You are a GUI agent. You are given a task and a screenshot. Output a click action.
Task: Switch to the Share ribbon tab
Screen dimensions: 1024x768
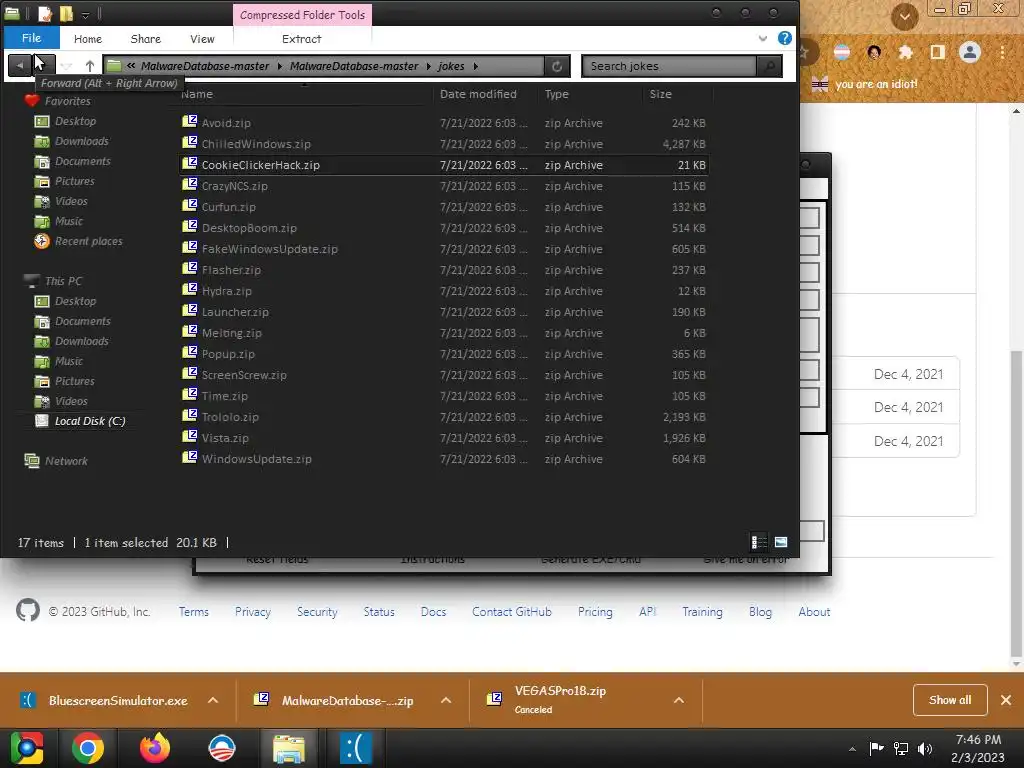(145, 39)
